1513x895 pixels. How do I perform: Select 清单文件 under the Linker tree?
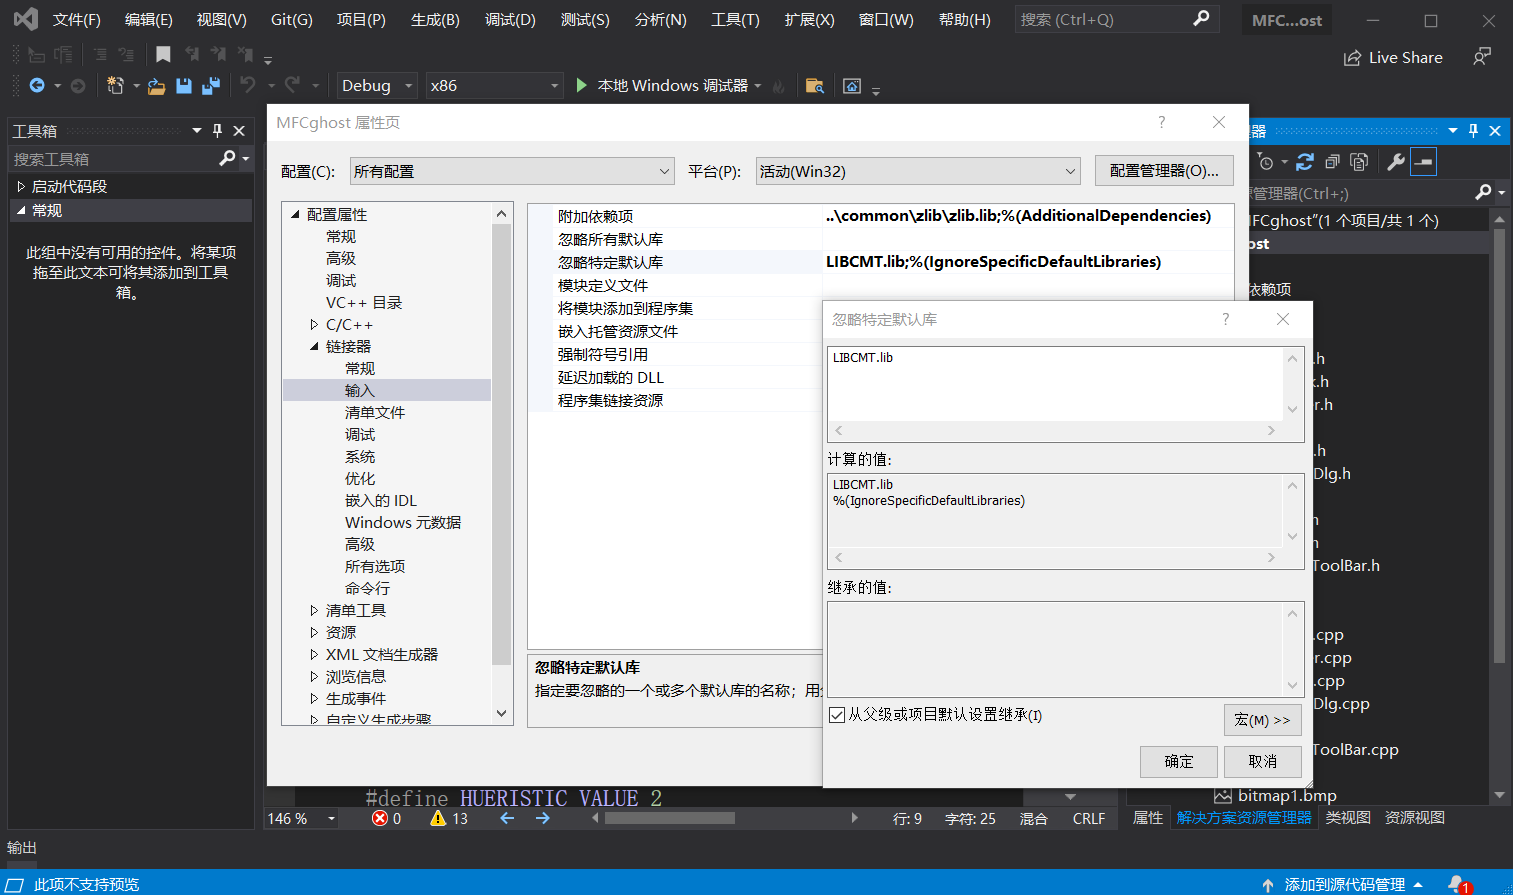(x=375, y=413)
